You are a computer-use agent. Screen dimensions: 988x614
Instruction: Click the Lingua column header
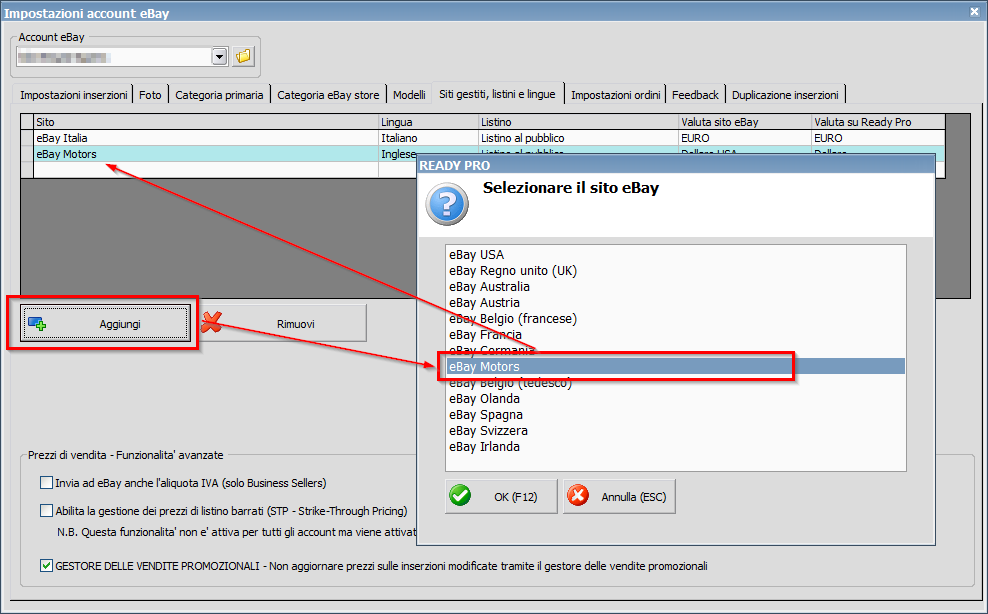428,122
